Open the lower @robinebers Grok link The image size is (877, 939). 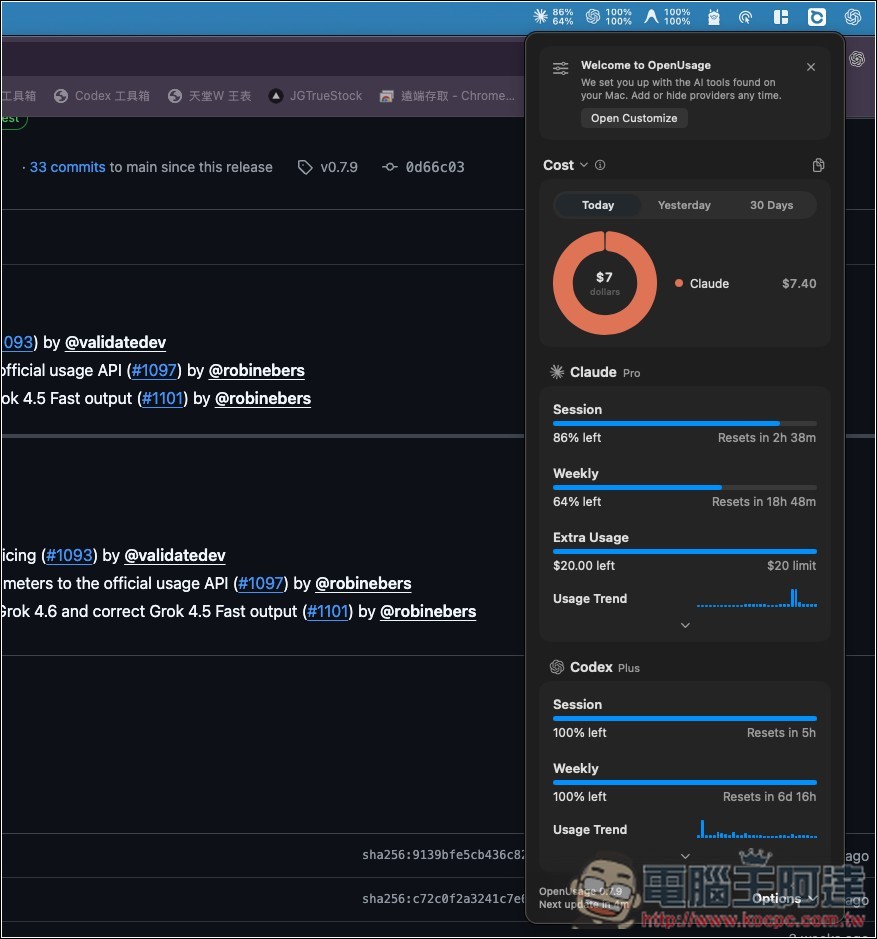click(x=428, y=612)
